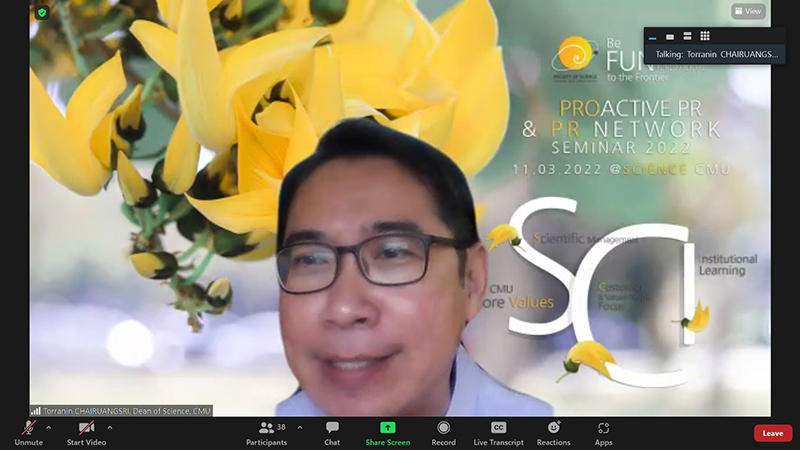Viewport: 800px width, 450px height.
Task: Click the red Leave button
Action: coord(773,433)
